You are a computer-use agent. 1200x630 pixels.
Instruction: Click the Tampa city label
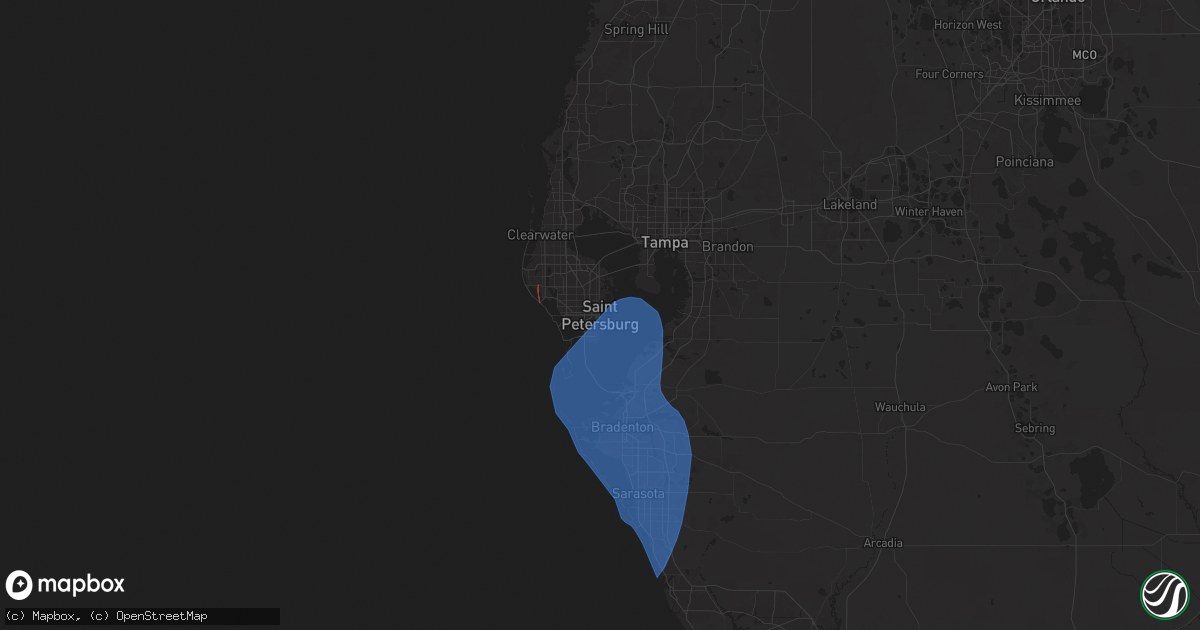pyautogui.click(x=664, y=243)
